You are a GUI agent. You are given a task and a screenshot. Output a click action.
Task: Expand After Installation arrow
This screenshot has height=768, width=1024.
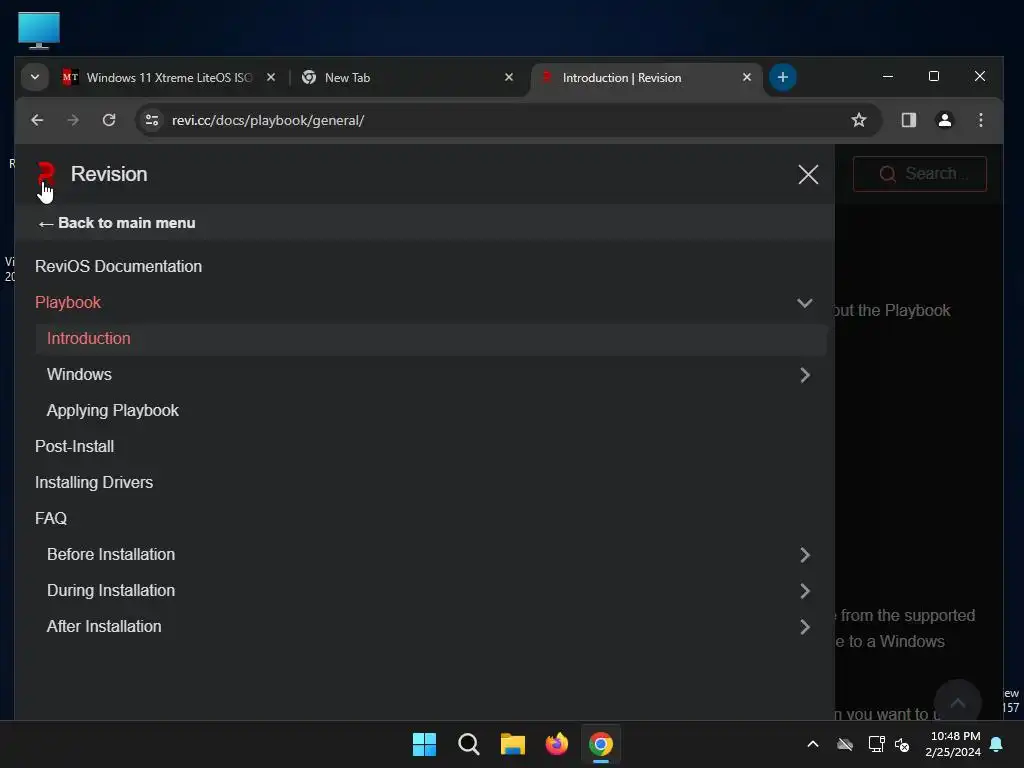[805, 626]
